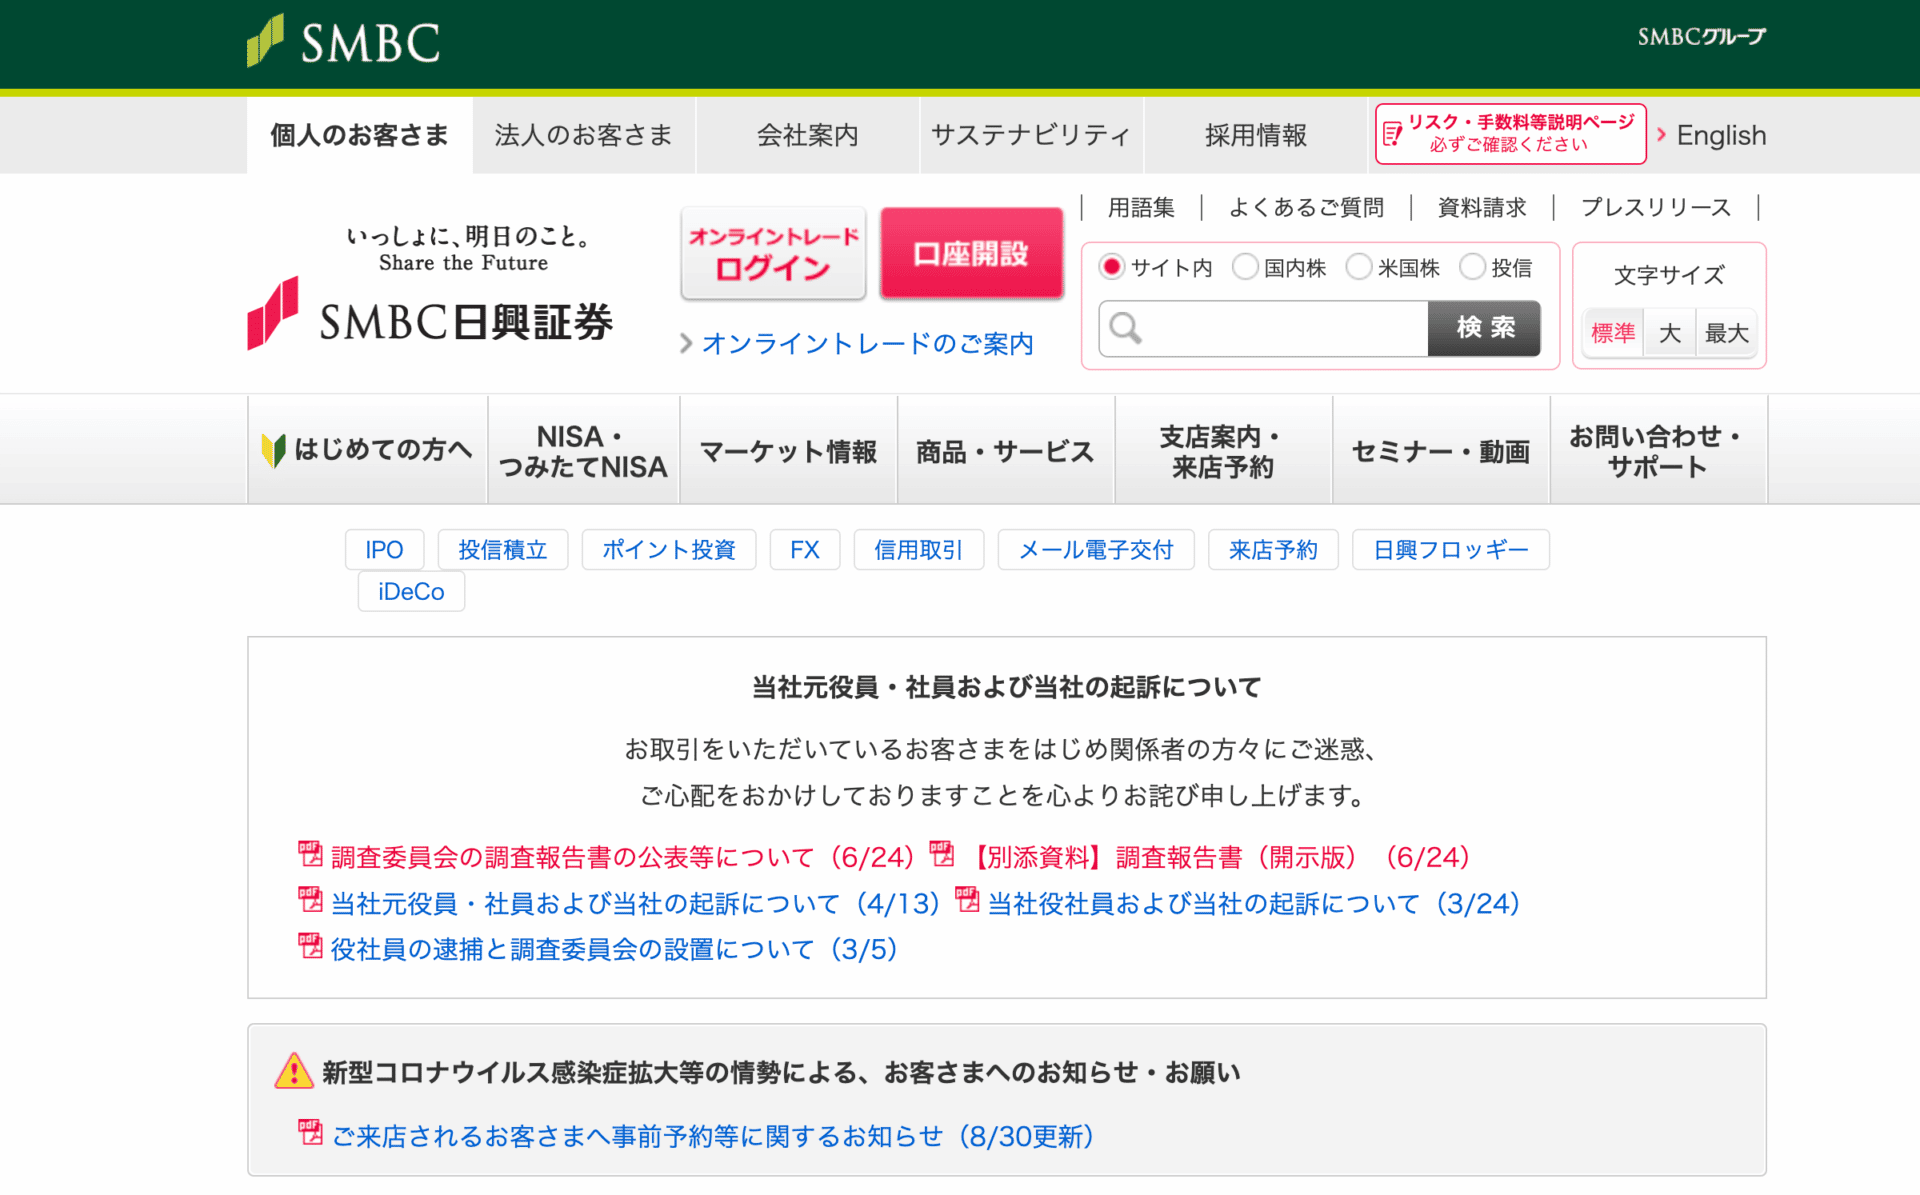This screenshot has width=1920, height=1195.
Task: Select the 投信 search radio button
Action: pyautogui.click(x=1473, y=267)
